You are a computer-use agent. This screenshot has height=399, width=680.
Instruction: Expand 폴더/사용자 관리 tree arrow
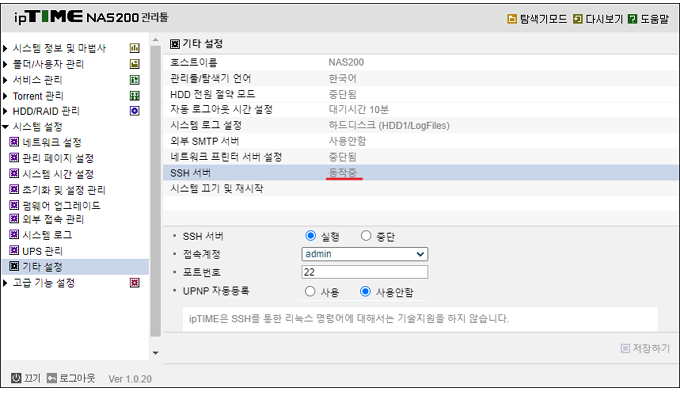(5, 64)
